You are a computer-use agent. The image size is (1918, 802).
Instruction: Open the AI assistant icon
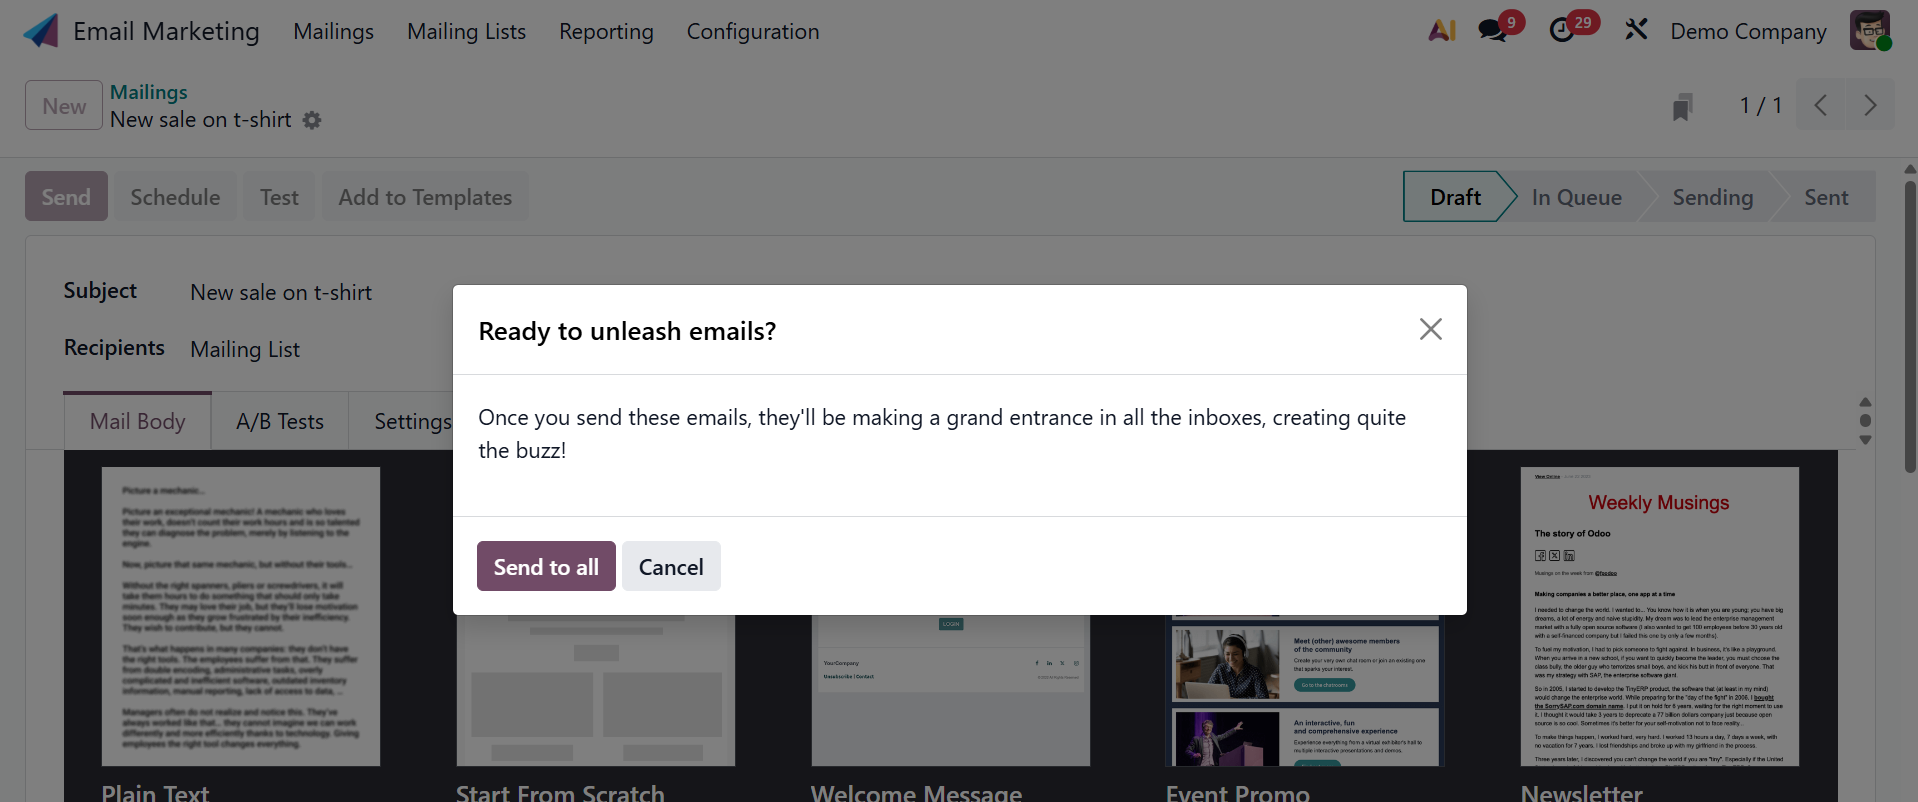pyautogui.click(x=1441, y=31)
